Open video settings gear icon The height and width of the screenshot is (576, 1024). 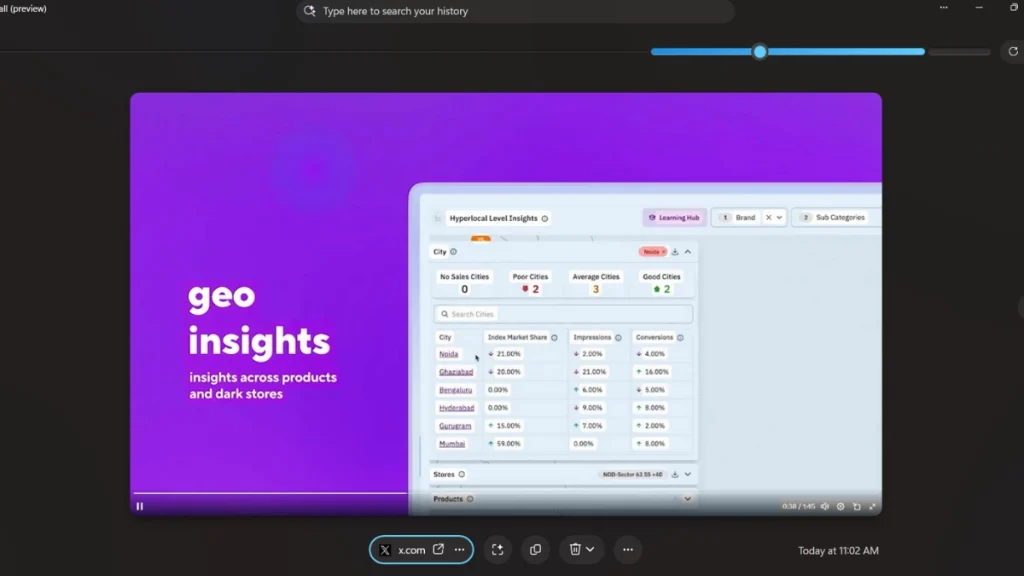point(840,506)
